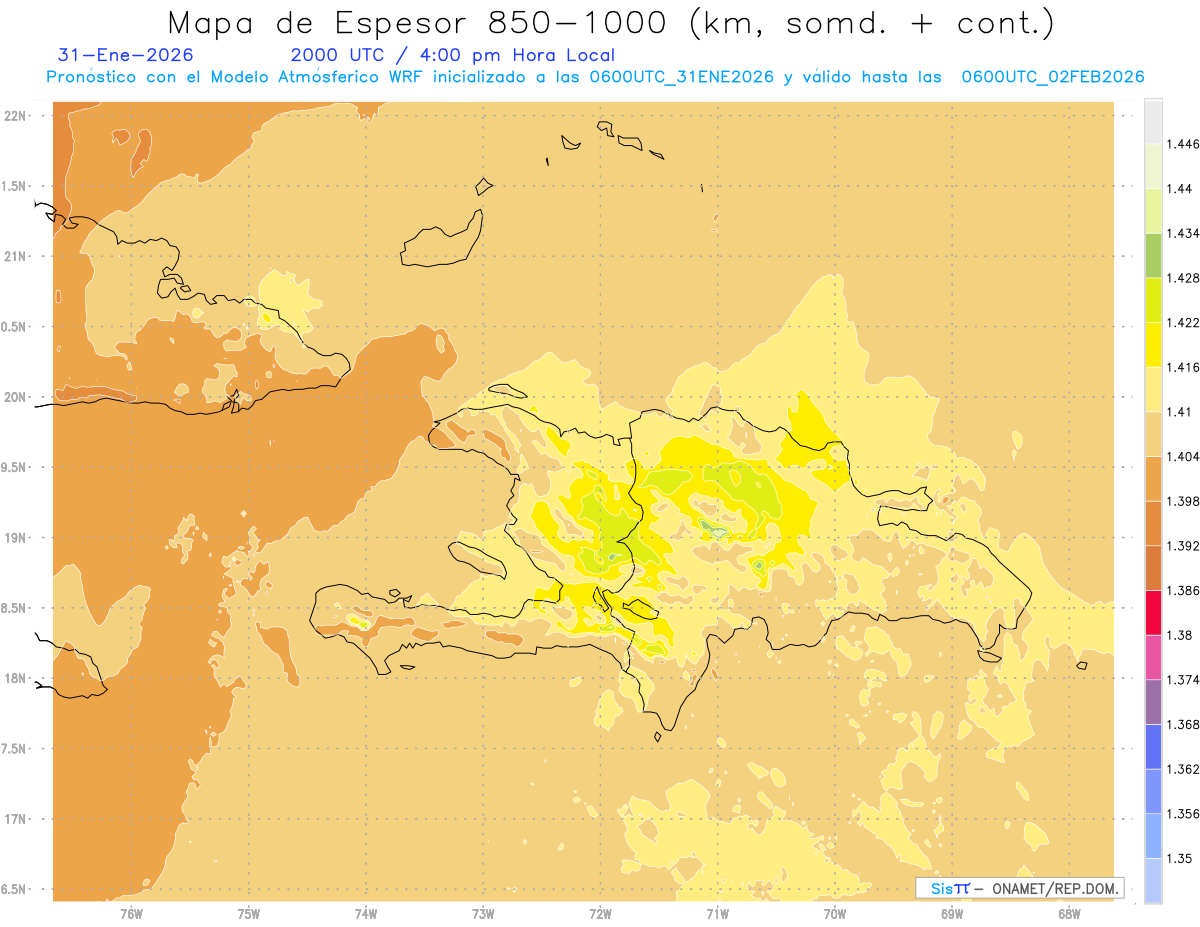The height and width of the screenshot is (927, 1200).
Task: Click the 75W longitude label
Action: [249, 914]
